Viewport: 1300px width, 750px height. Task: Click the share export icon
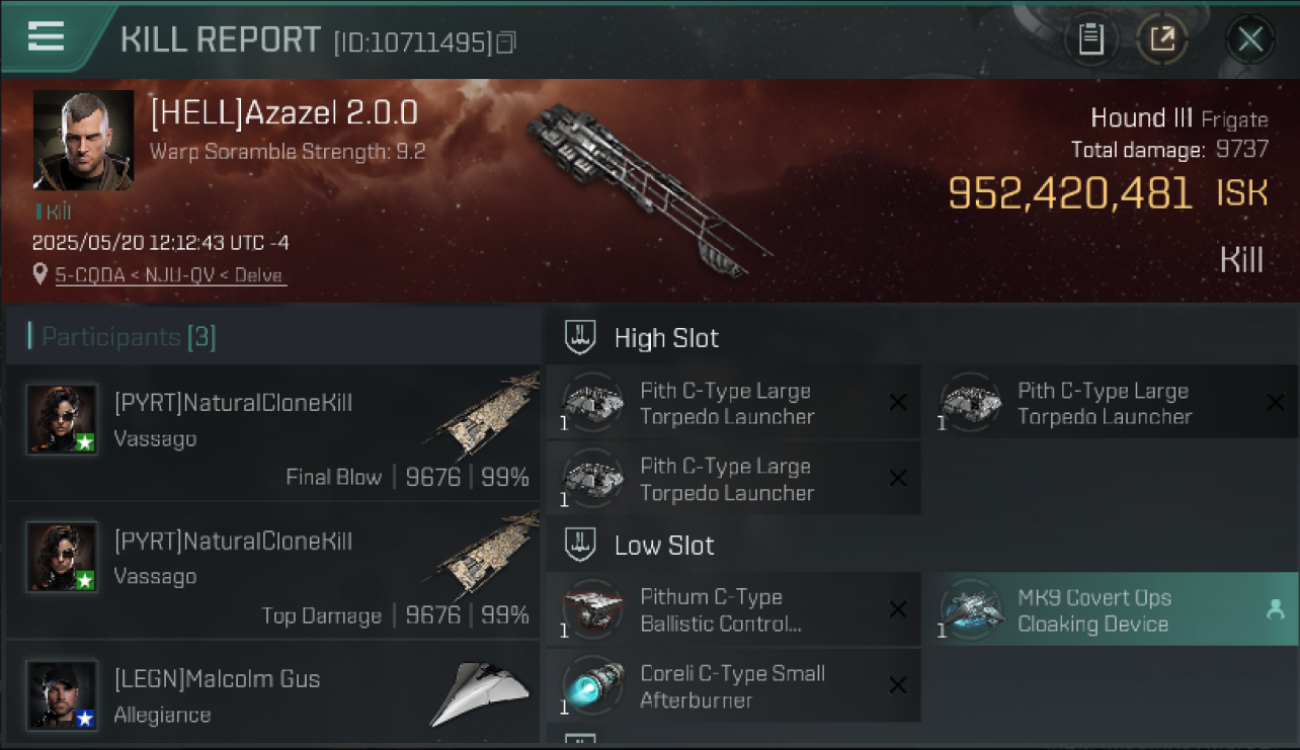[x=1162, y=40]
